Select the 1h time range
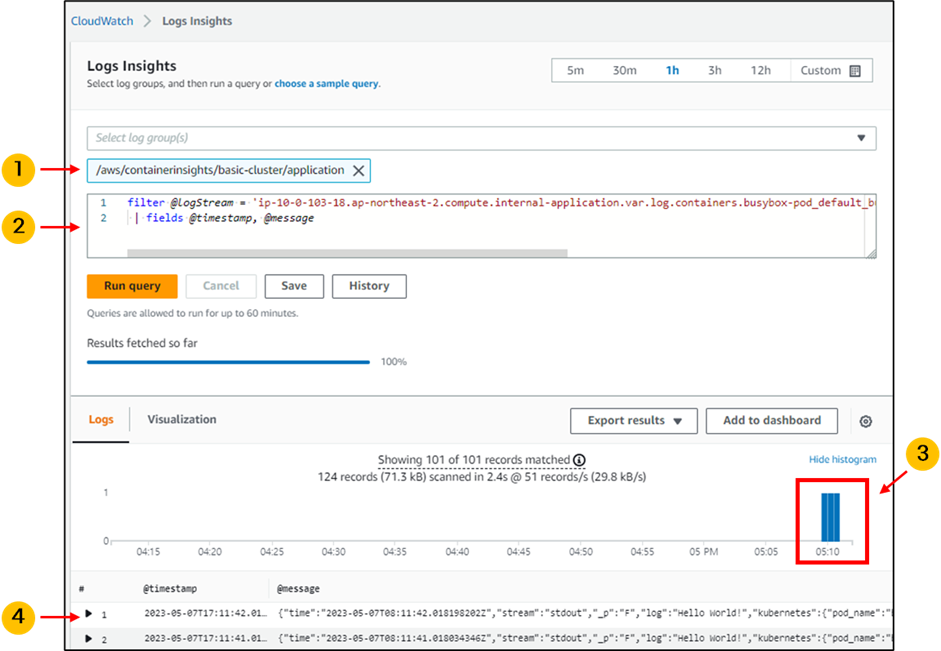Screen dimensions: 941x651 pyautogui.click(x=672, y=70)
